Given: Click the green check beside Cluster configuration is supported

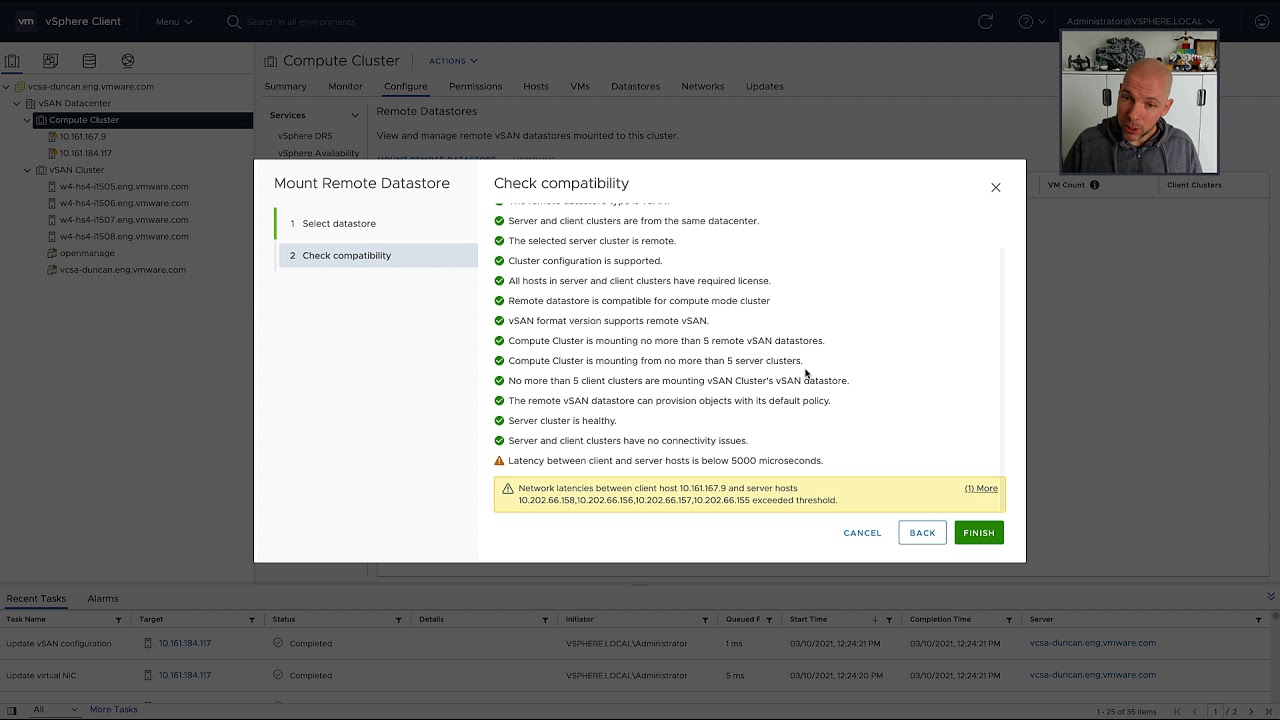Looking at the screenshot, I should 499,261.
